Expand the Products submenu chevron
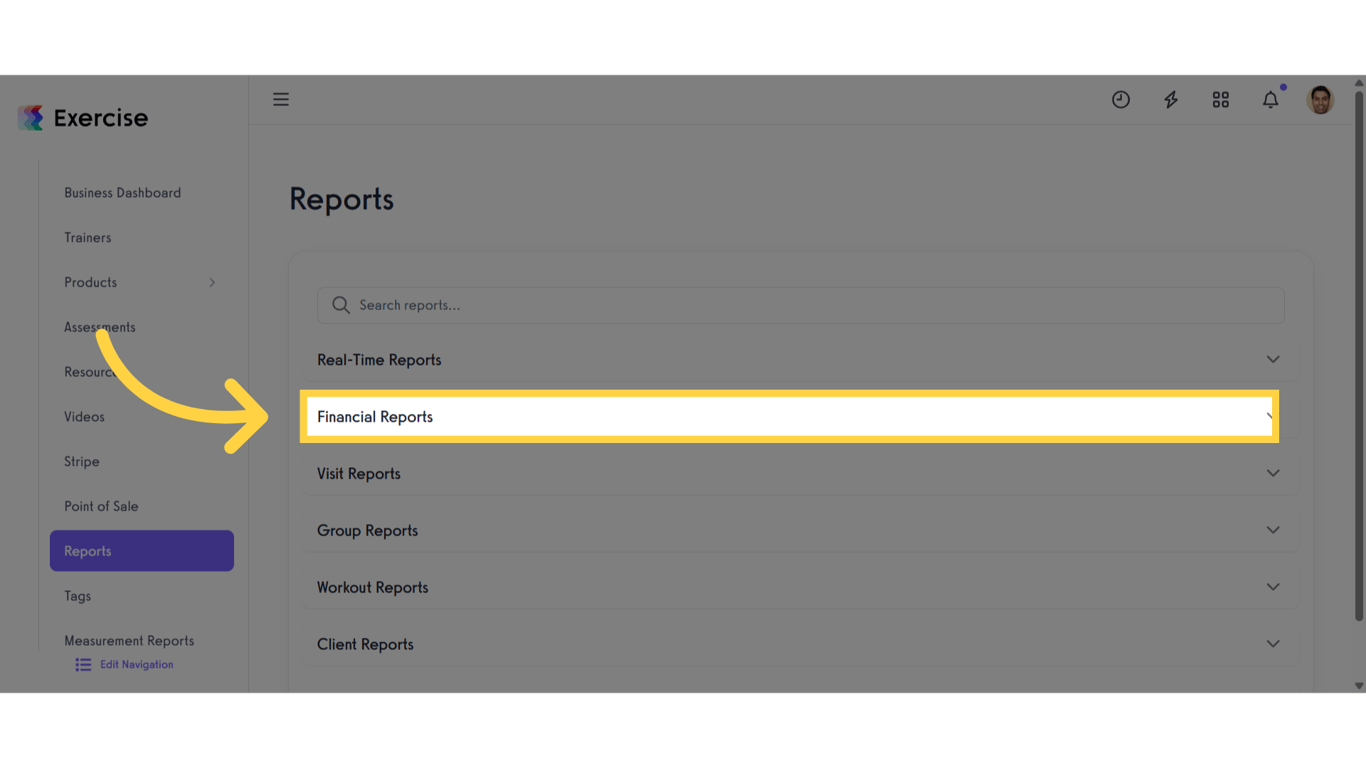The width and height of the screenshot is (1366, 768). (212, 282)
